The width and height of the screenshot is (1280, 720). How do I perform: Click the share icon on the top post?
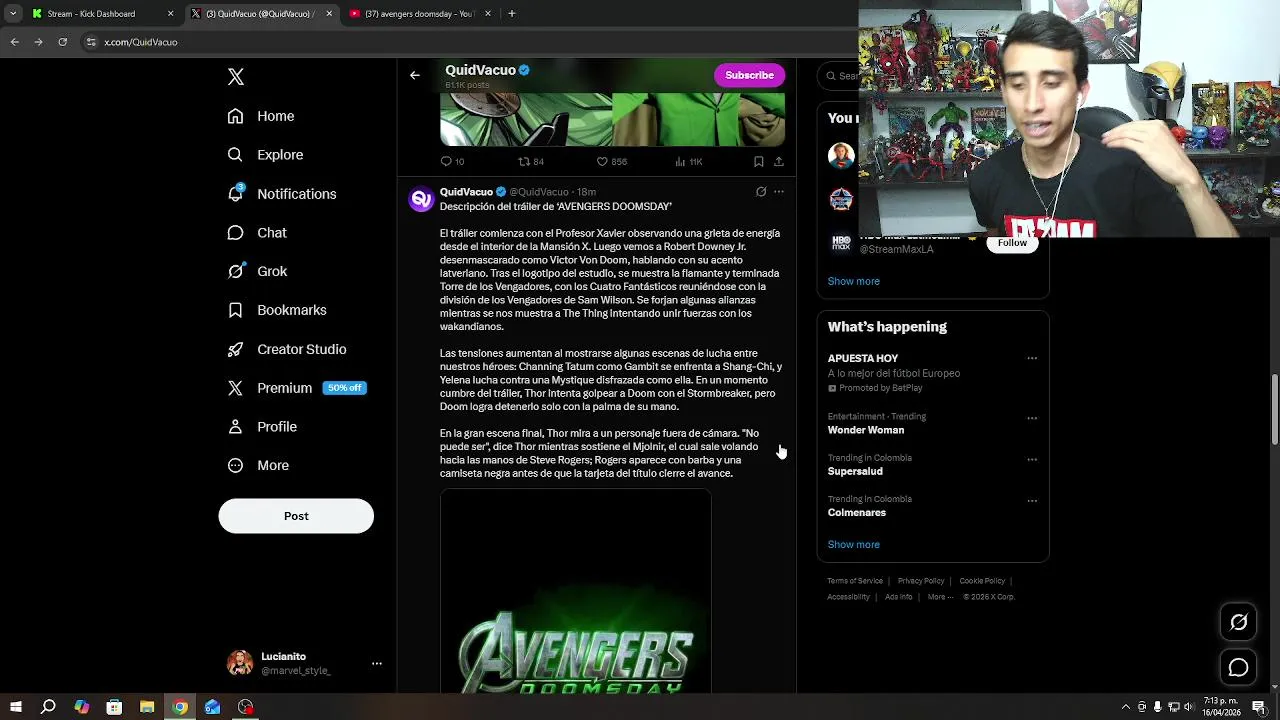pos(779,161)
